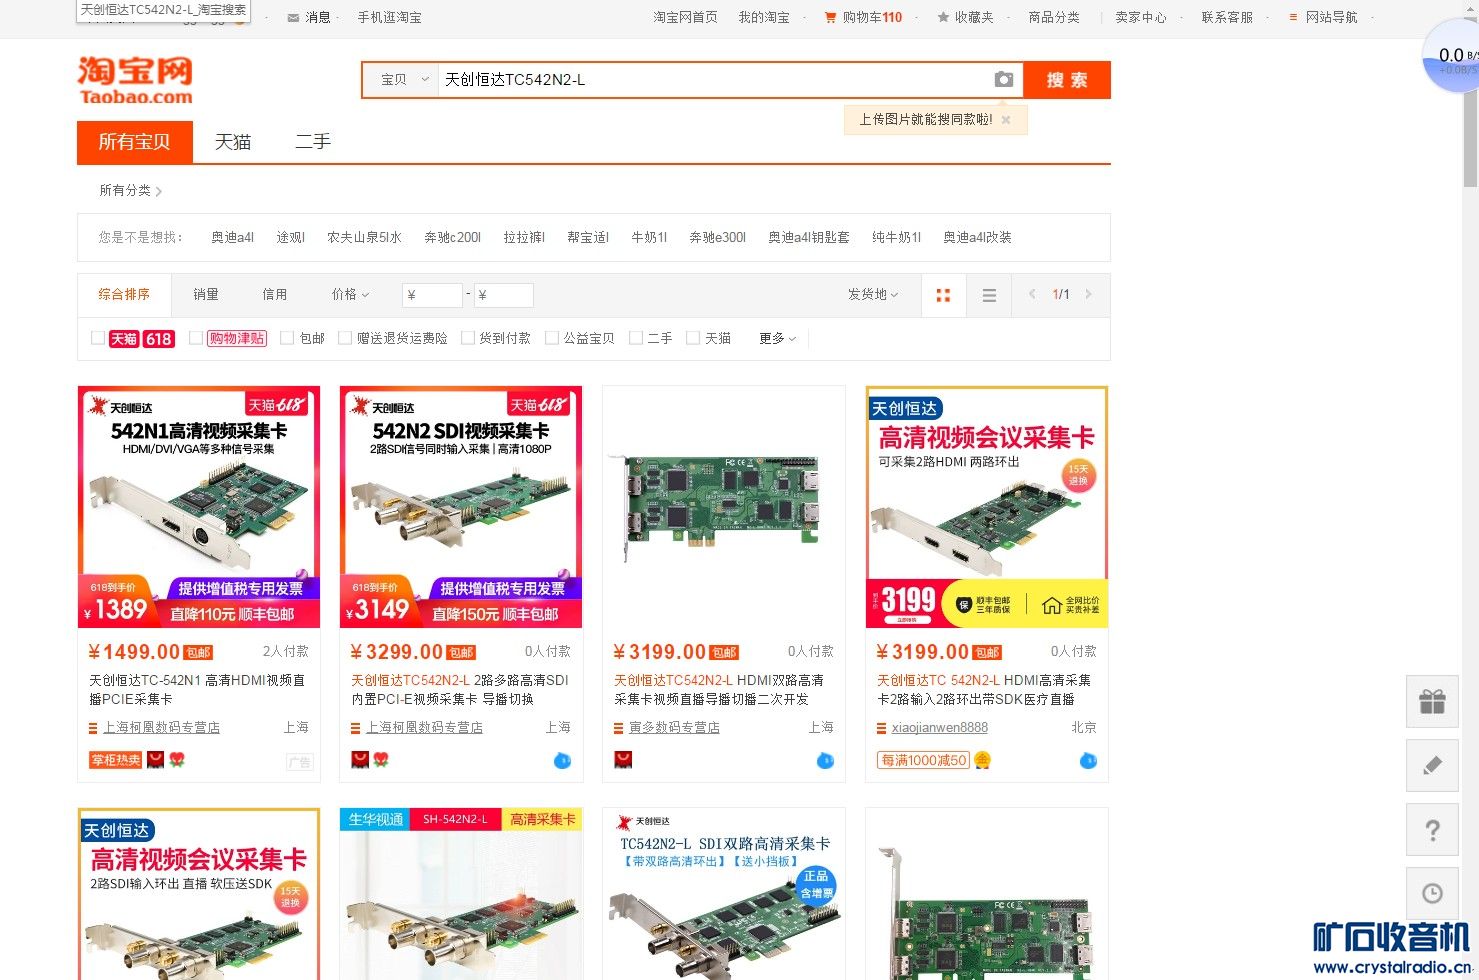Image resolution: width=1479 pixels, height=980 pixels.
Task: Open the 宝贝 search type dropdown
Action: (x=401, y=80)
